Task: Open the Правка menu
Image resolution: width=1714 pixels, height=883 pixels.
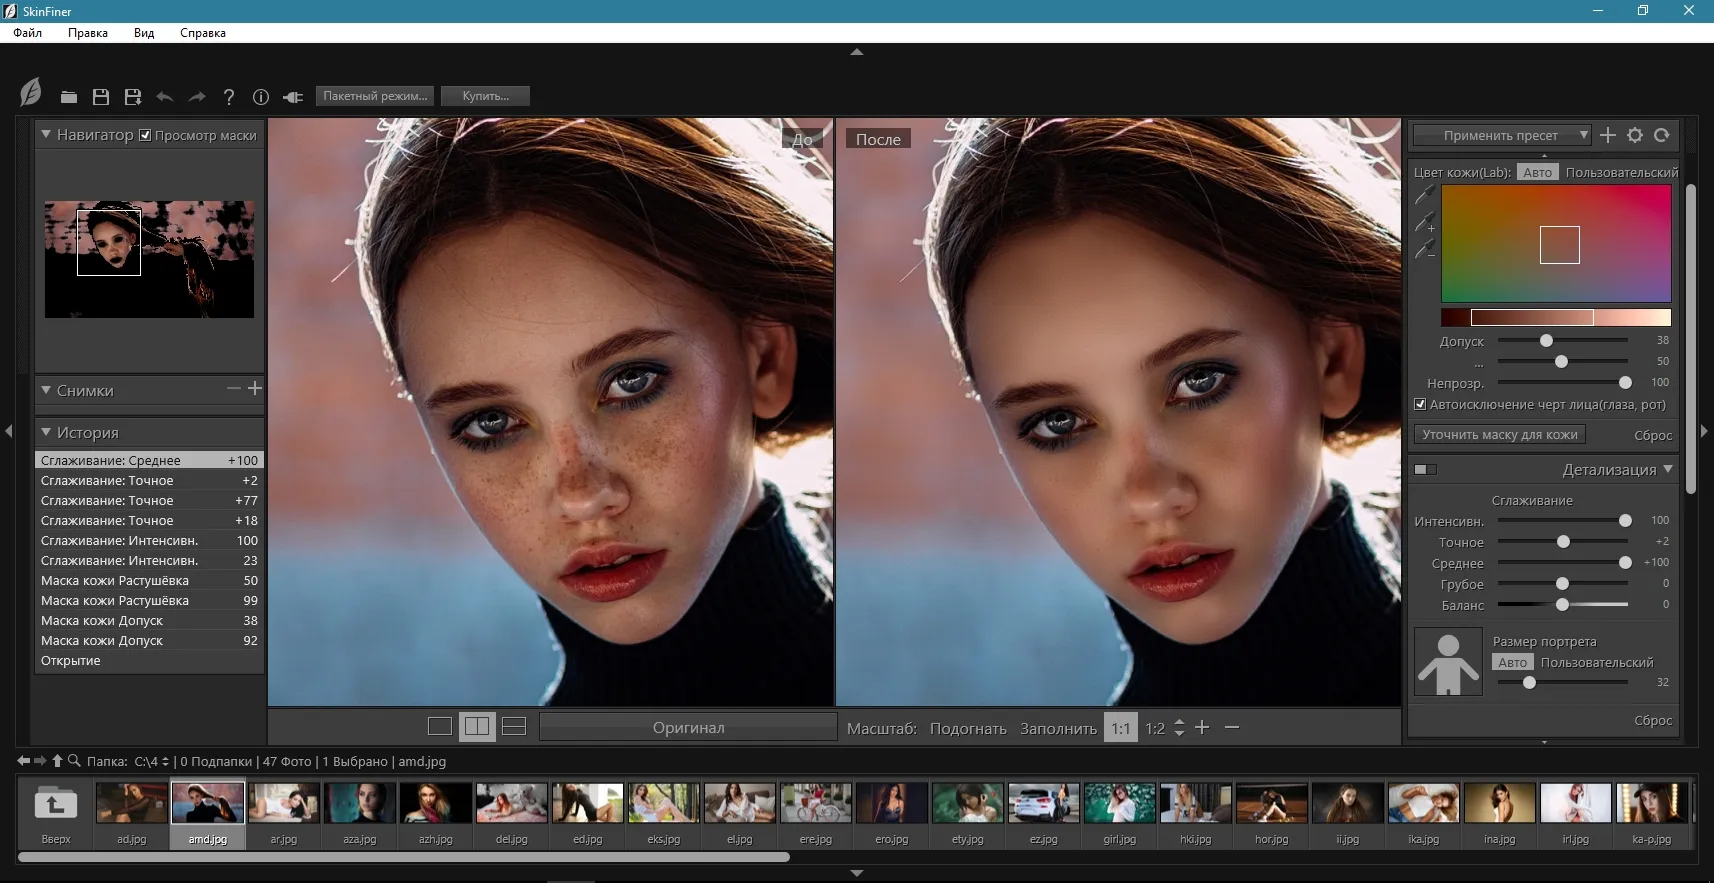Action: tap(88, 32)
